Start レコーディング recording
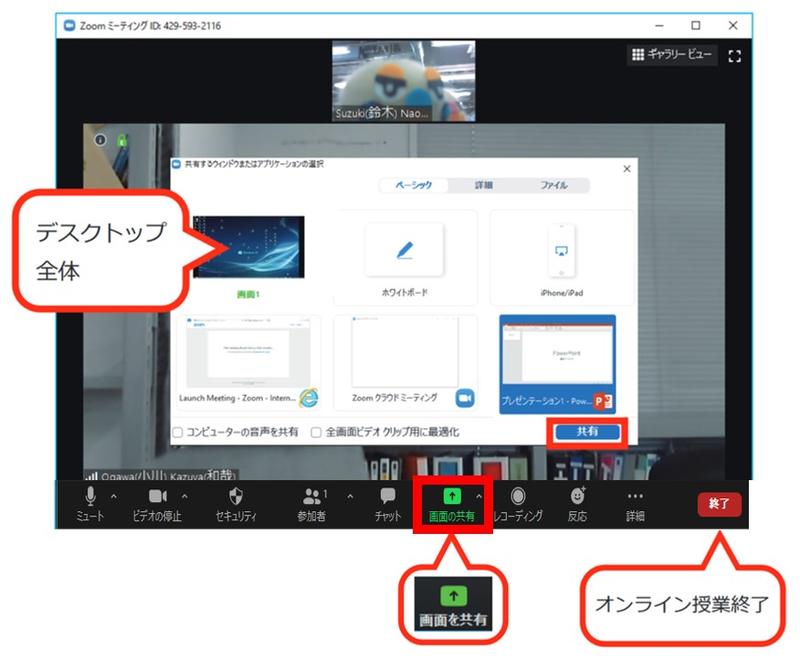 tap(518, 503)
